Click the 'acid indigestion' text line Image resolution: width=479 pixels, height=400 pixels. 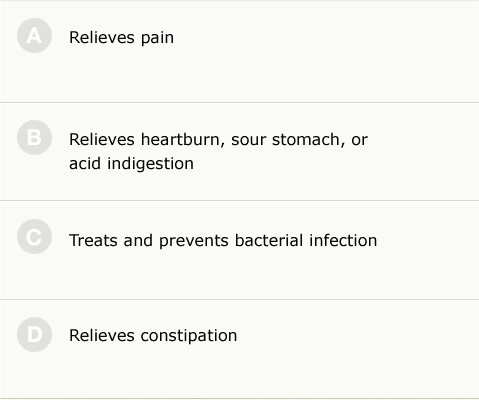(x=131, y=164)
